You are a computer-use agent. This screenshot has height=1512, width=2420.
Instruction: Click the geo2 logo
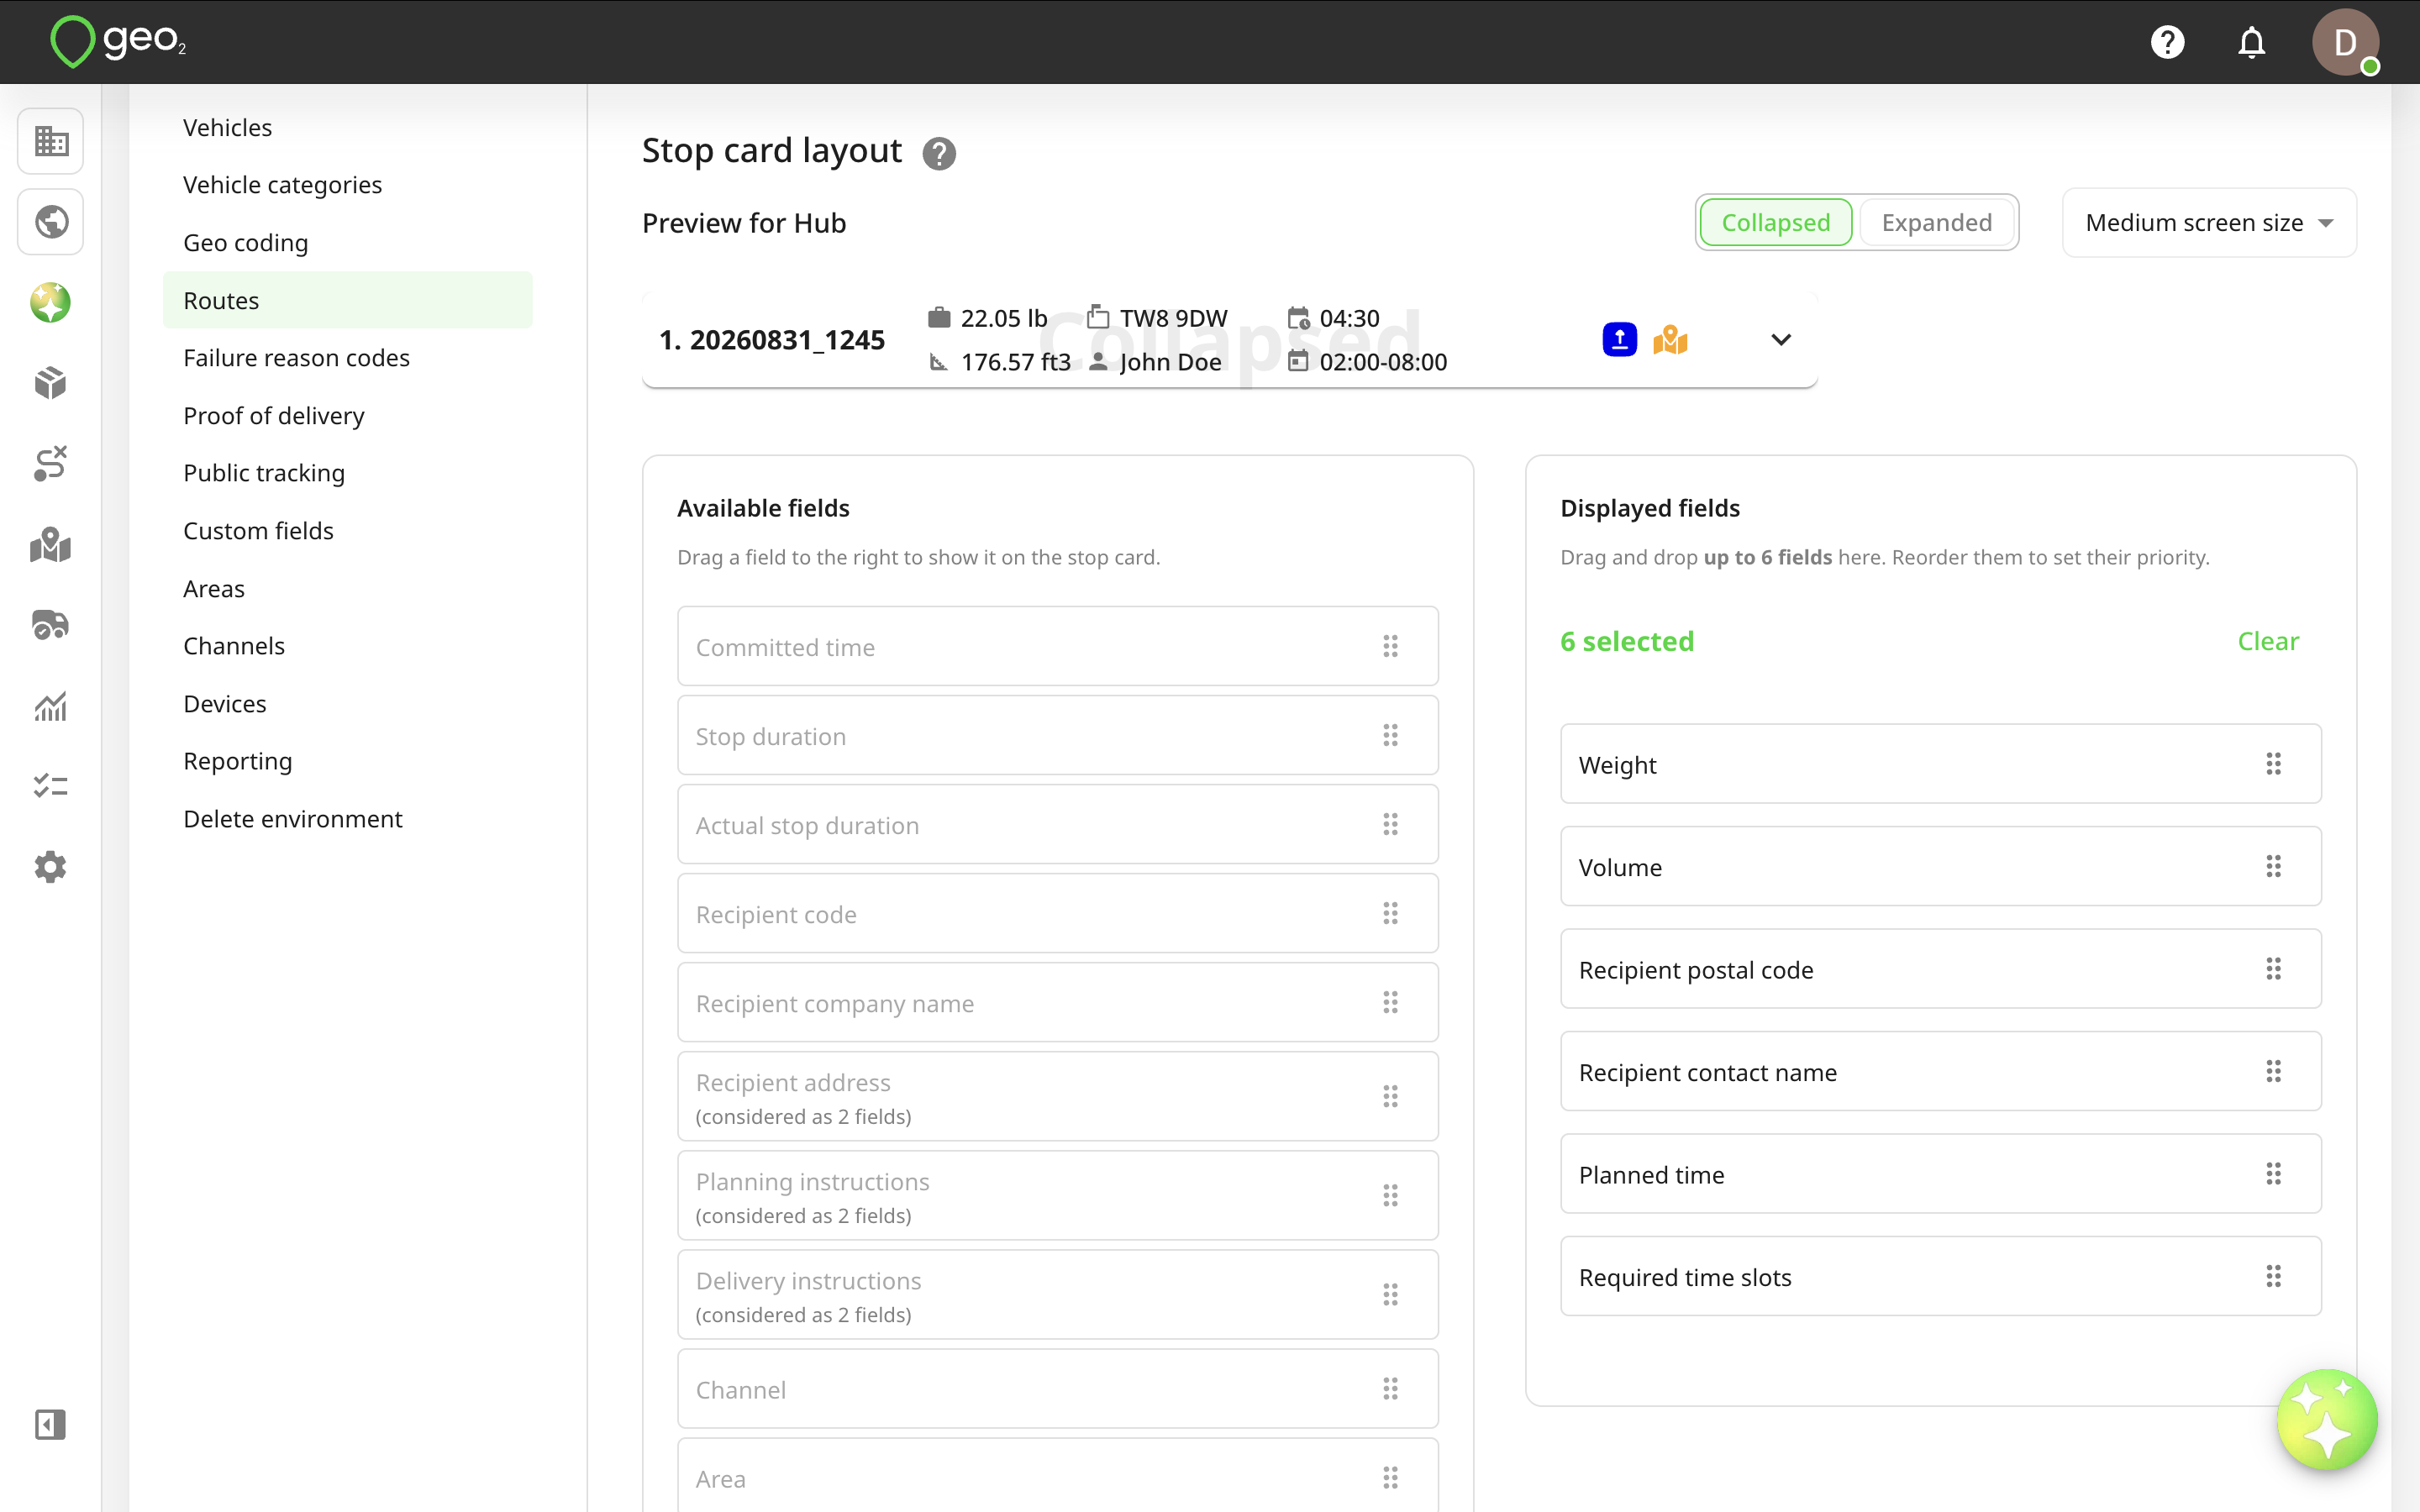coord(118,42)
